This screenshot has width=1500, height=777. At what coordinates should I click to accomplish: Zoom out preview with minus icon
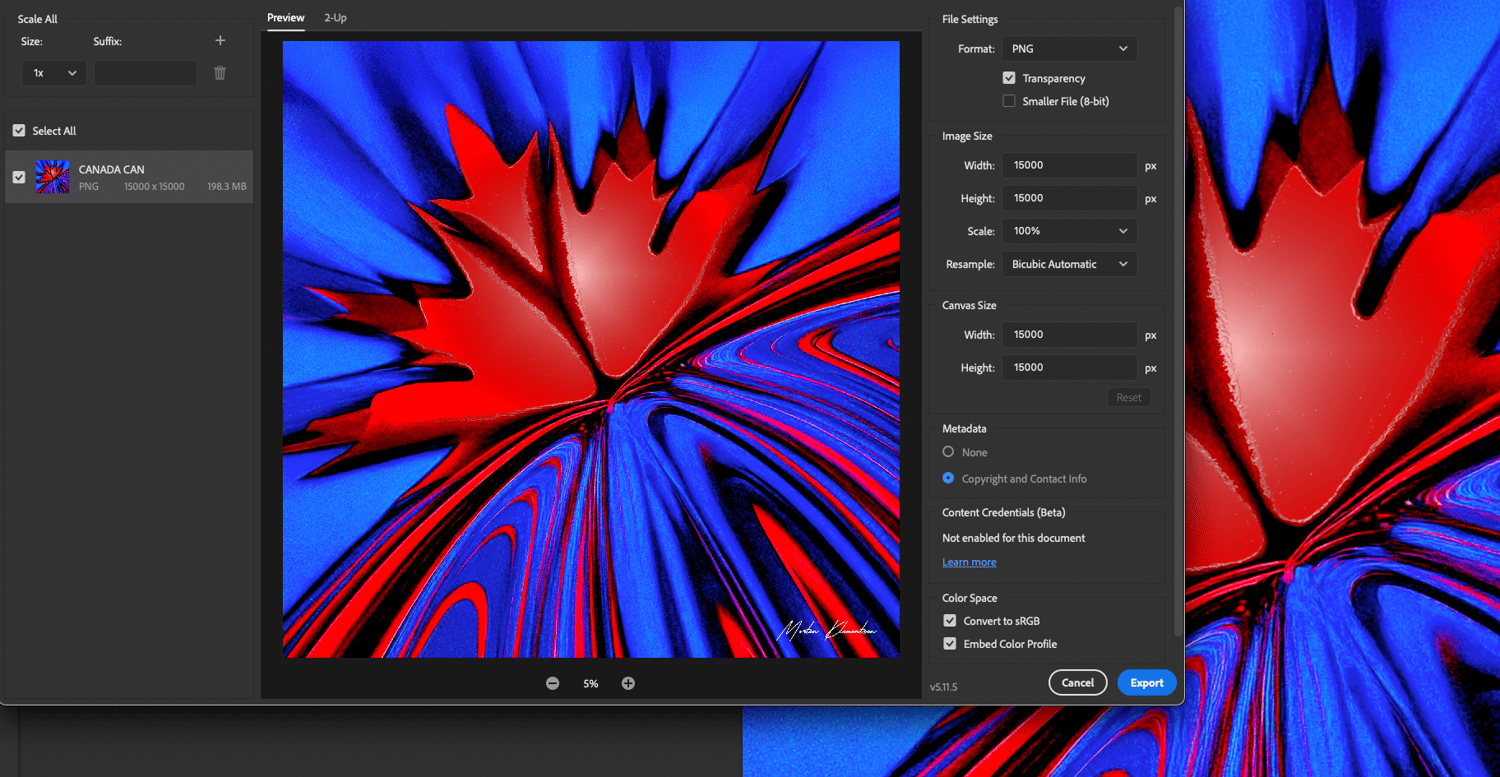553,683
